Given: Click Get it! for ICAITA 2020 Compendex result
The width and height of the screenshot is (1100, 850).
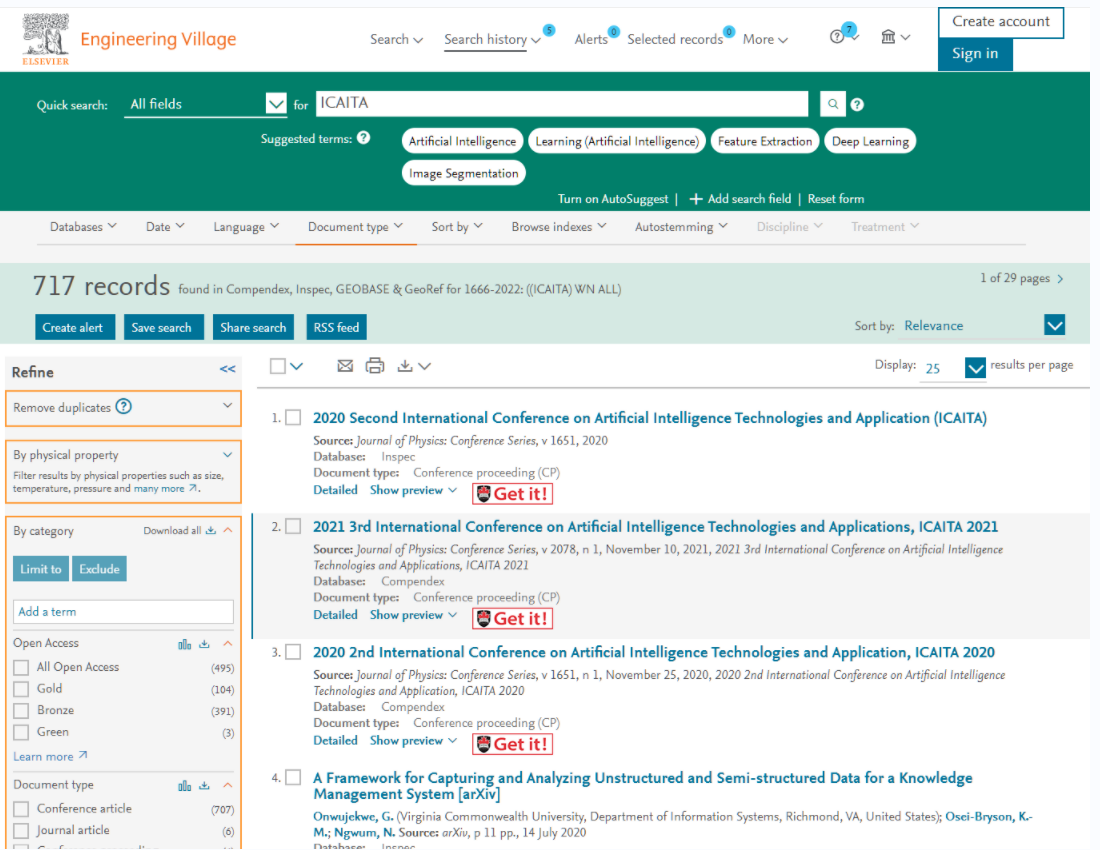Looking at the screenshot, I should [513, 744].
